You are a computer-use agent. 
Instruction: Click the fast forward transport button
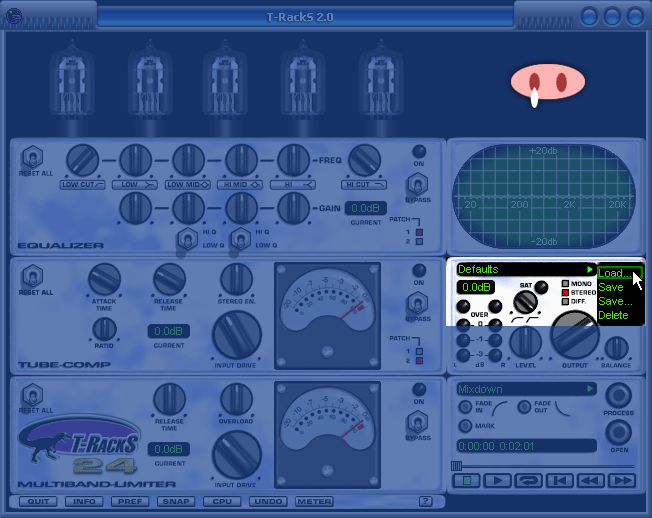pyautogui.click(x=622, y=481)
